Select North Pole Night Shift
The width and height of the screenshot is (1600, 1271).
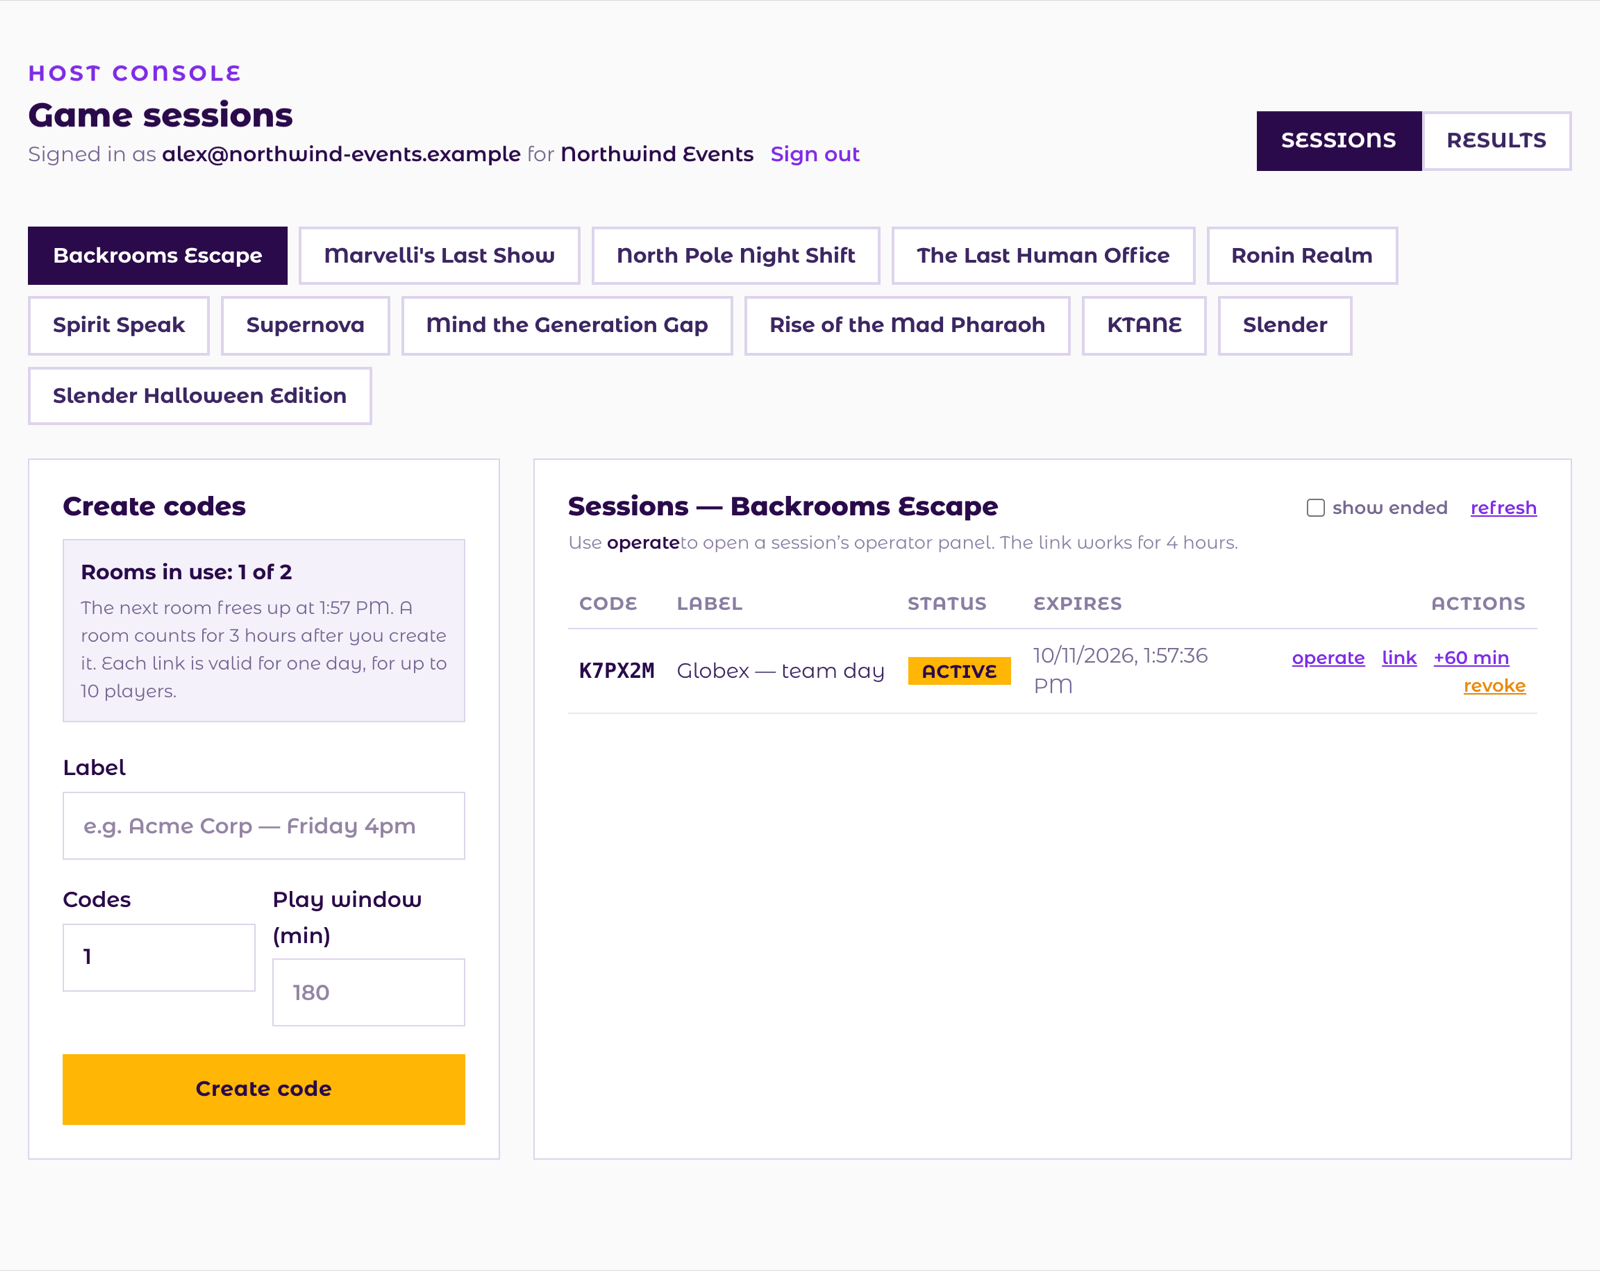pos(735,256)
